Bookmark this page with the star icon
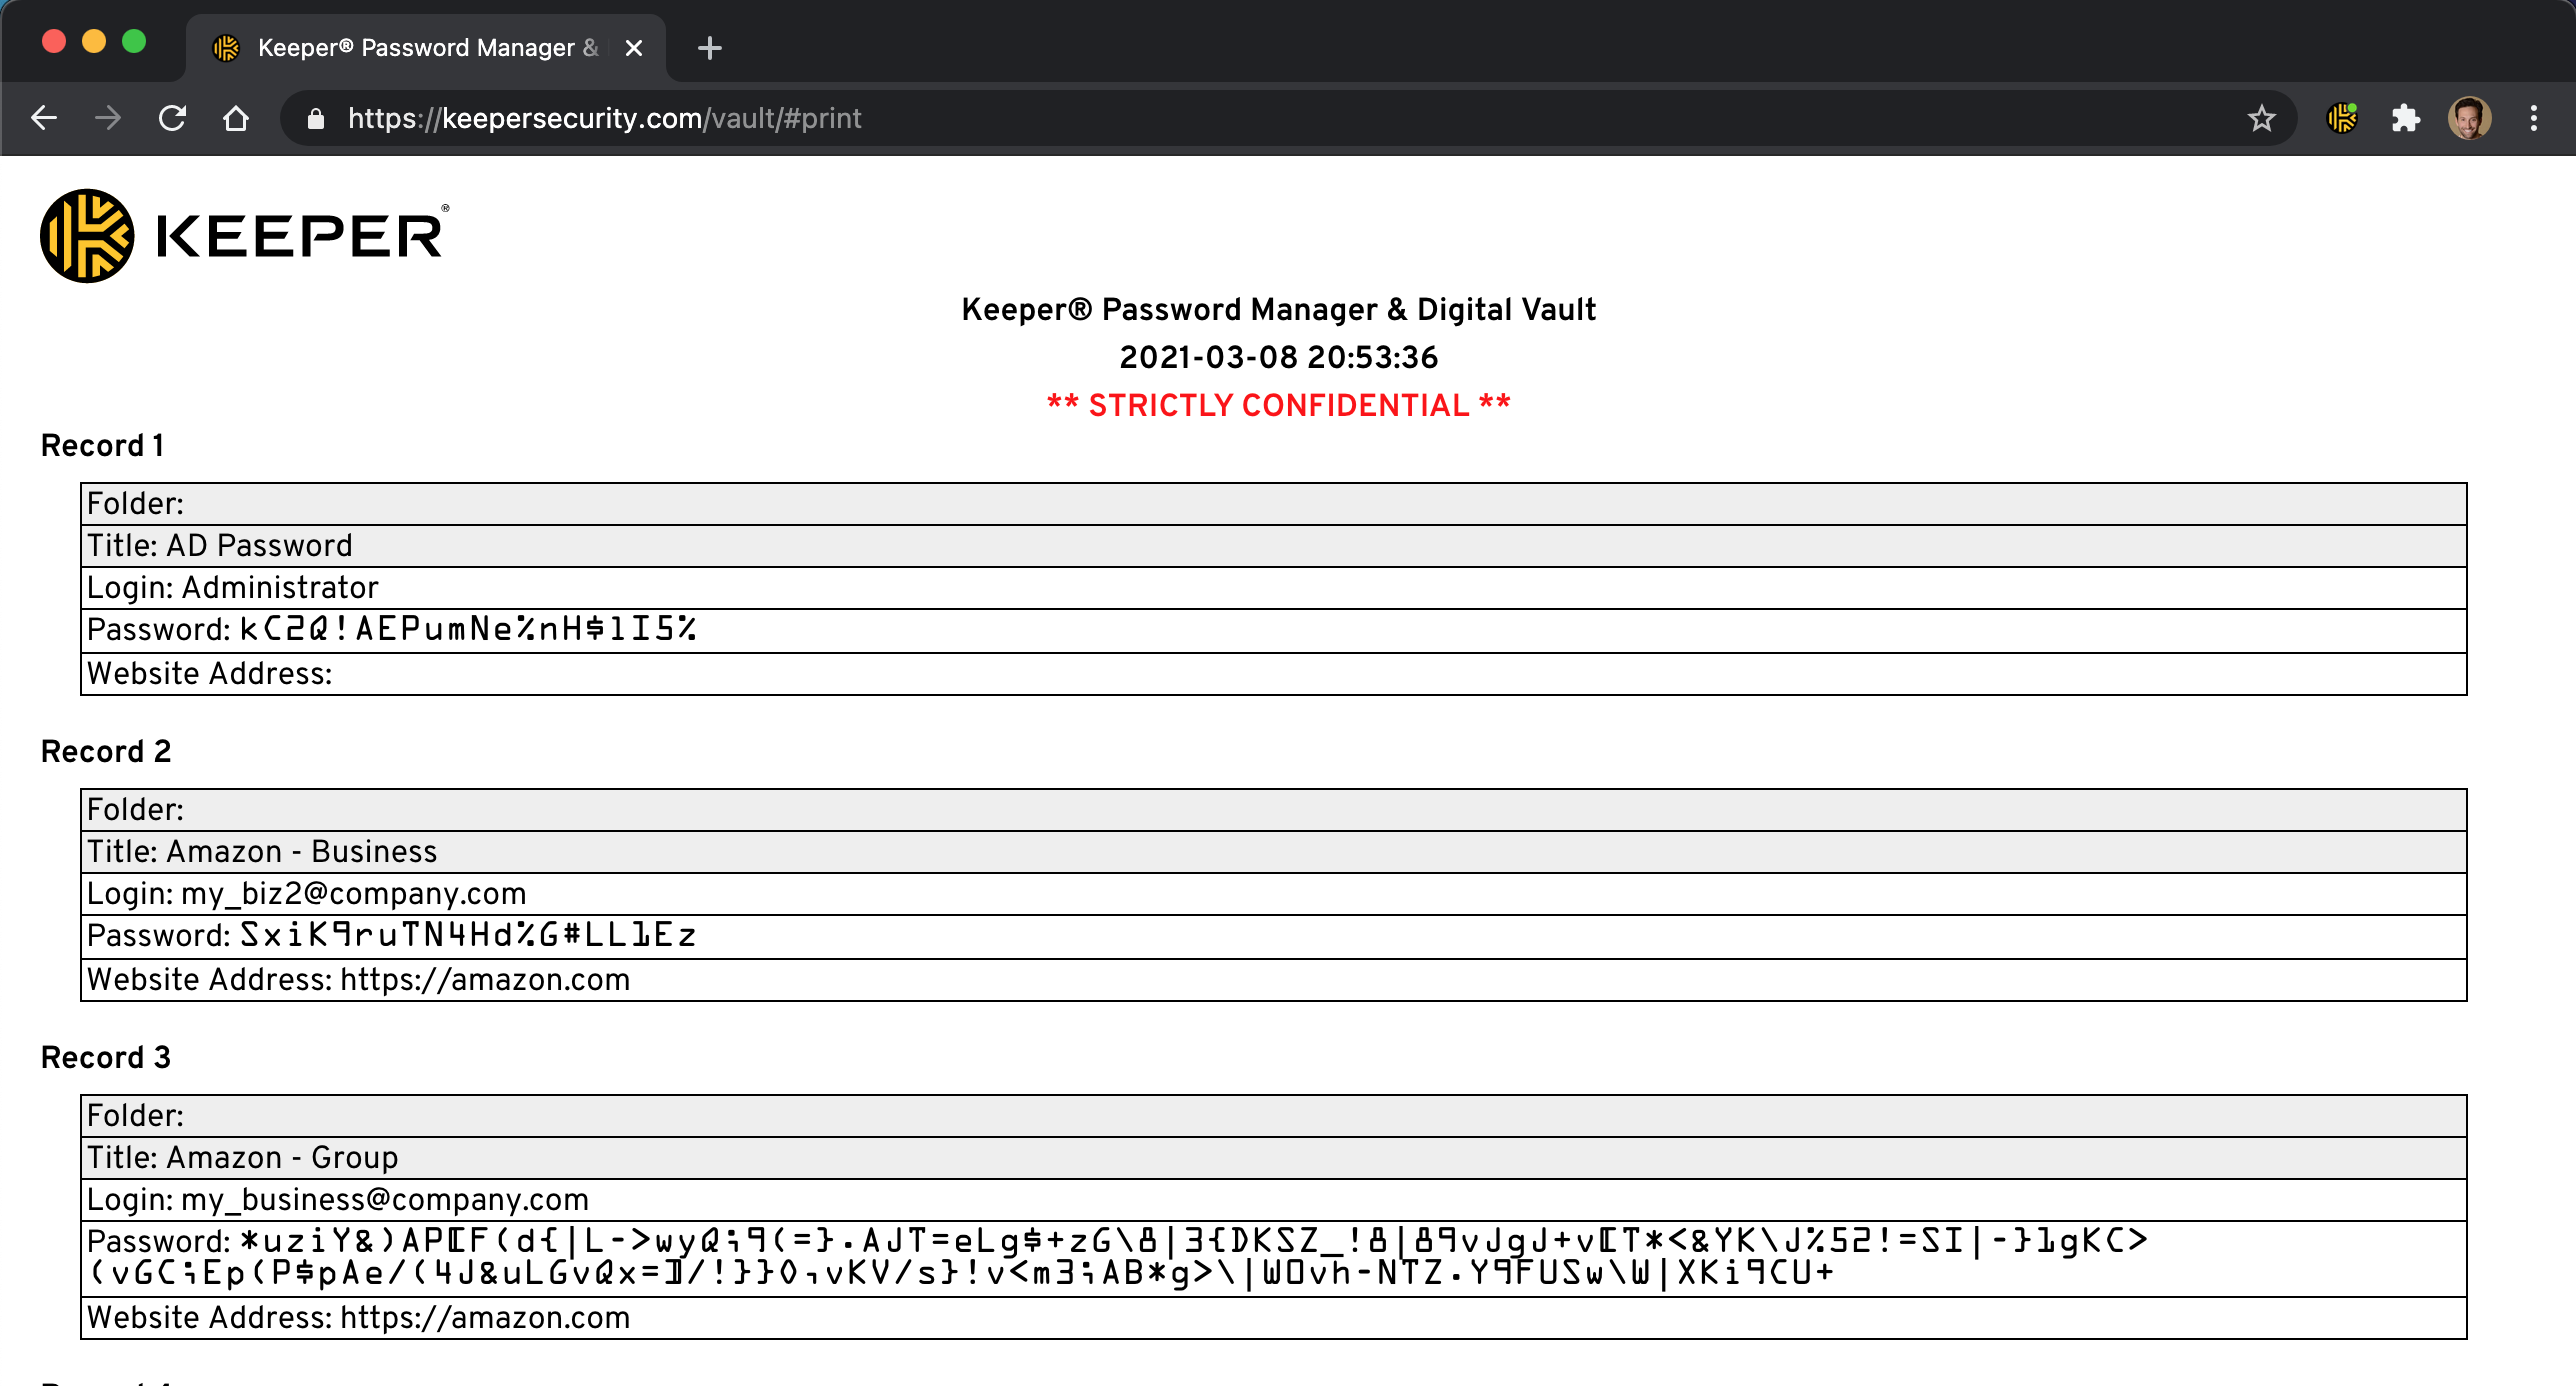Screen dimensions: 2576x1386 pos(2261,118)
